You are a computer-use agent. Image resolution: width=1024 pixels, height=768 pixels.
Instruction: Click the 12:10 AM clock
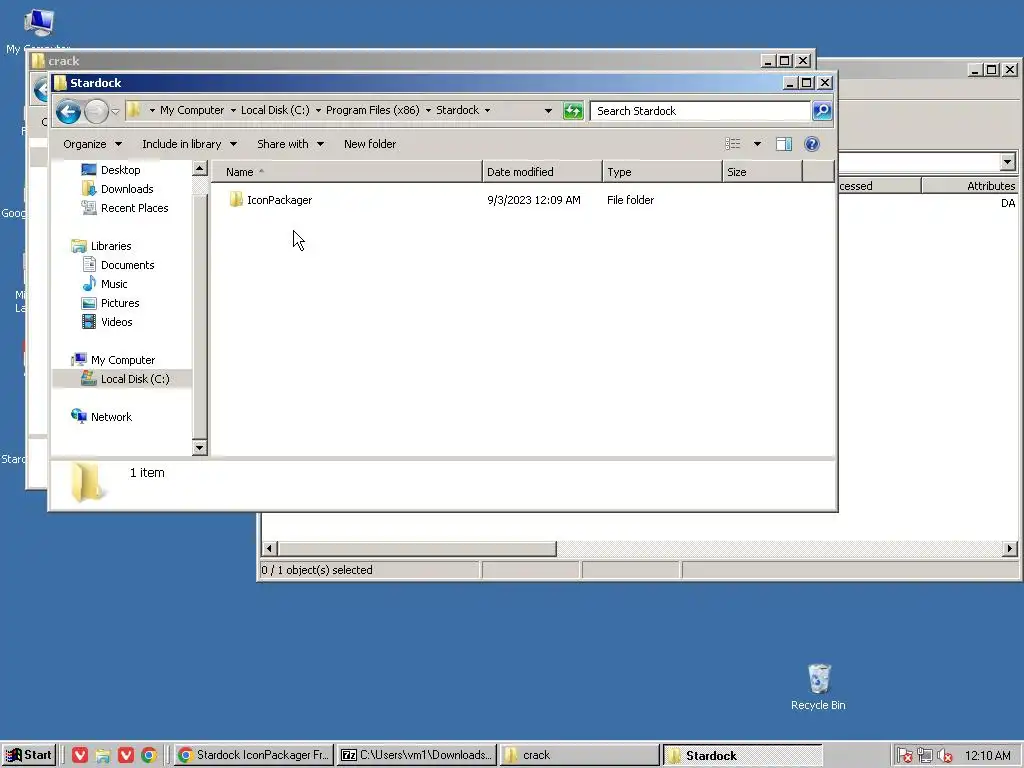(x=987, y=755)
